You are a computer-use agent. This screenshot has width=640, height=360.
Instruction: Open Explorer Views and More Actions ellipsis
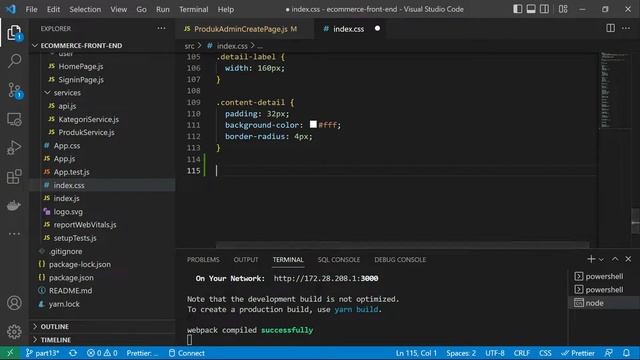pyautogui.click(x=161, y=28)
